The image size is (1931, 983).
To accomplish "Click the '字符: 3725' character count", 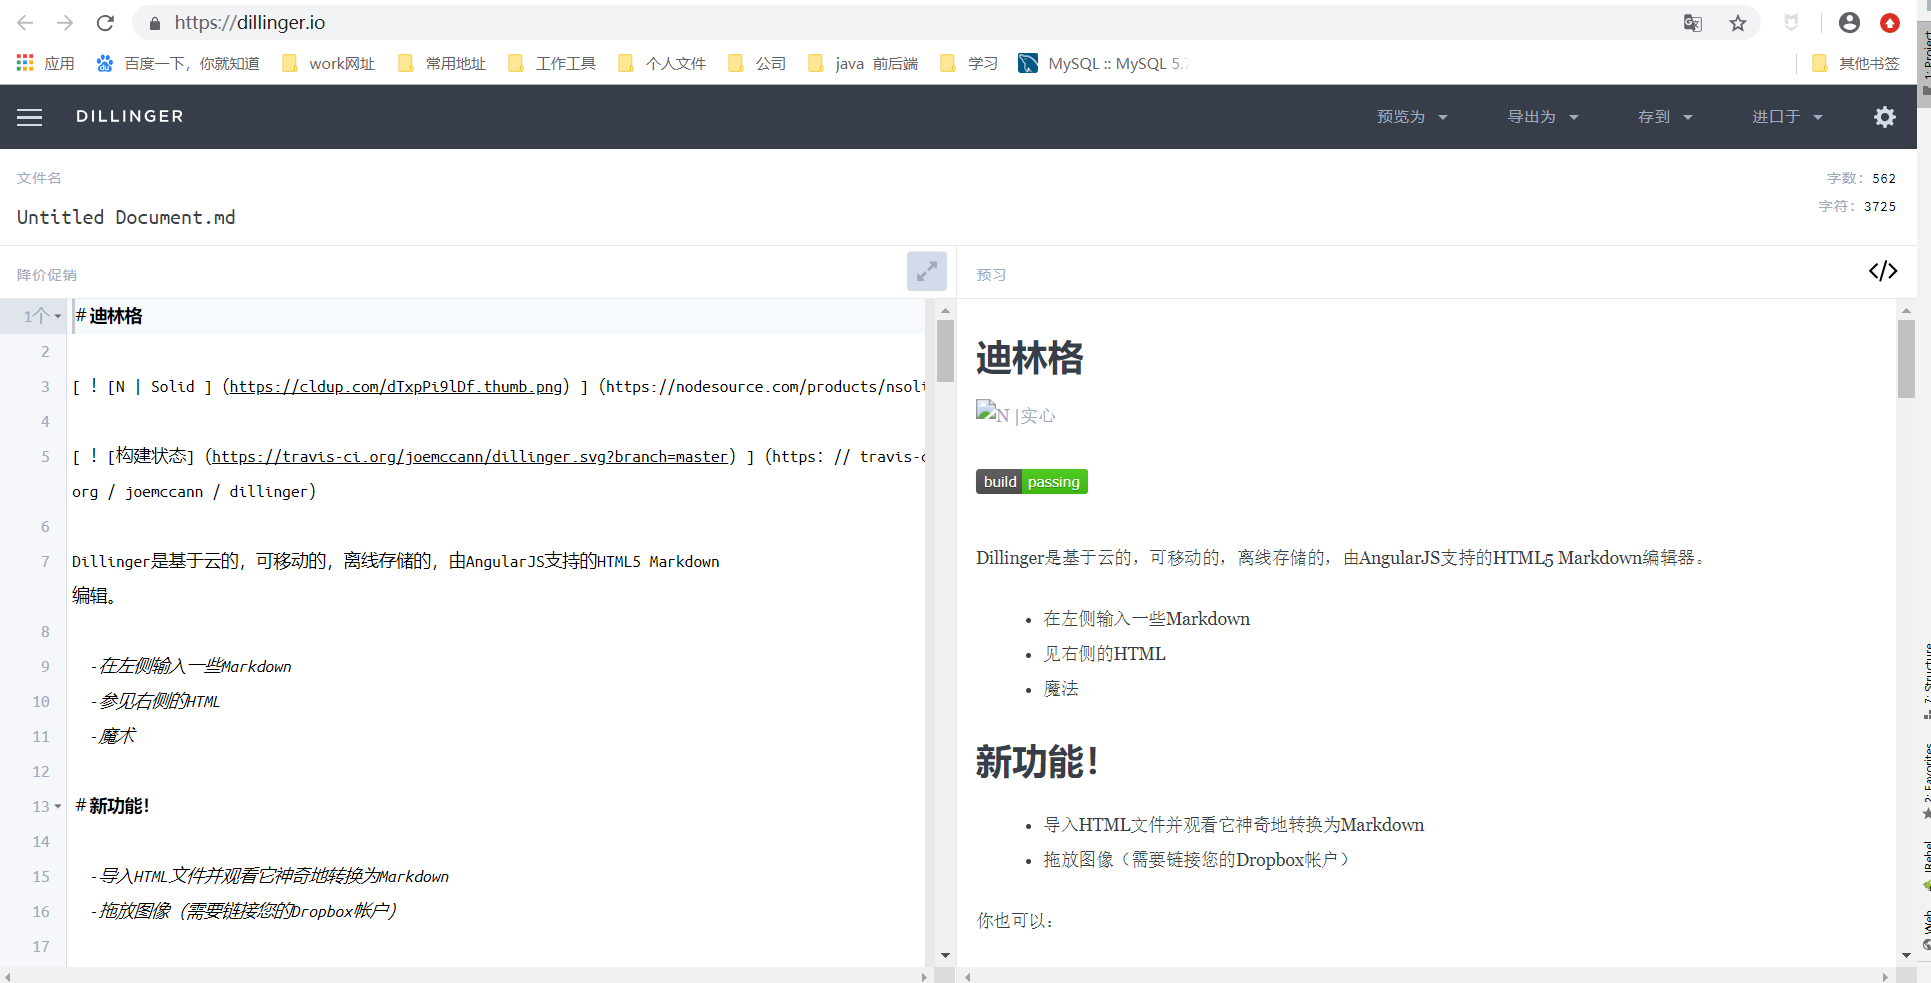I will [1857, 206].
